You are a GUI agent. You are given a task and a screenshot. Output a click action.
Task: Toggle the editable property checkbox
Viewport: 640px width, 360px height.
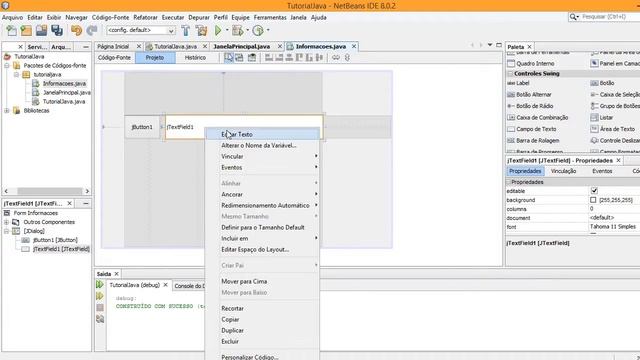[594, 191]
